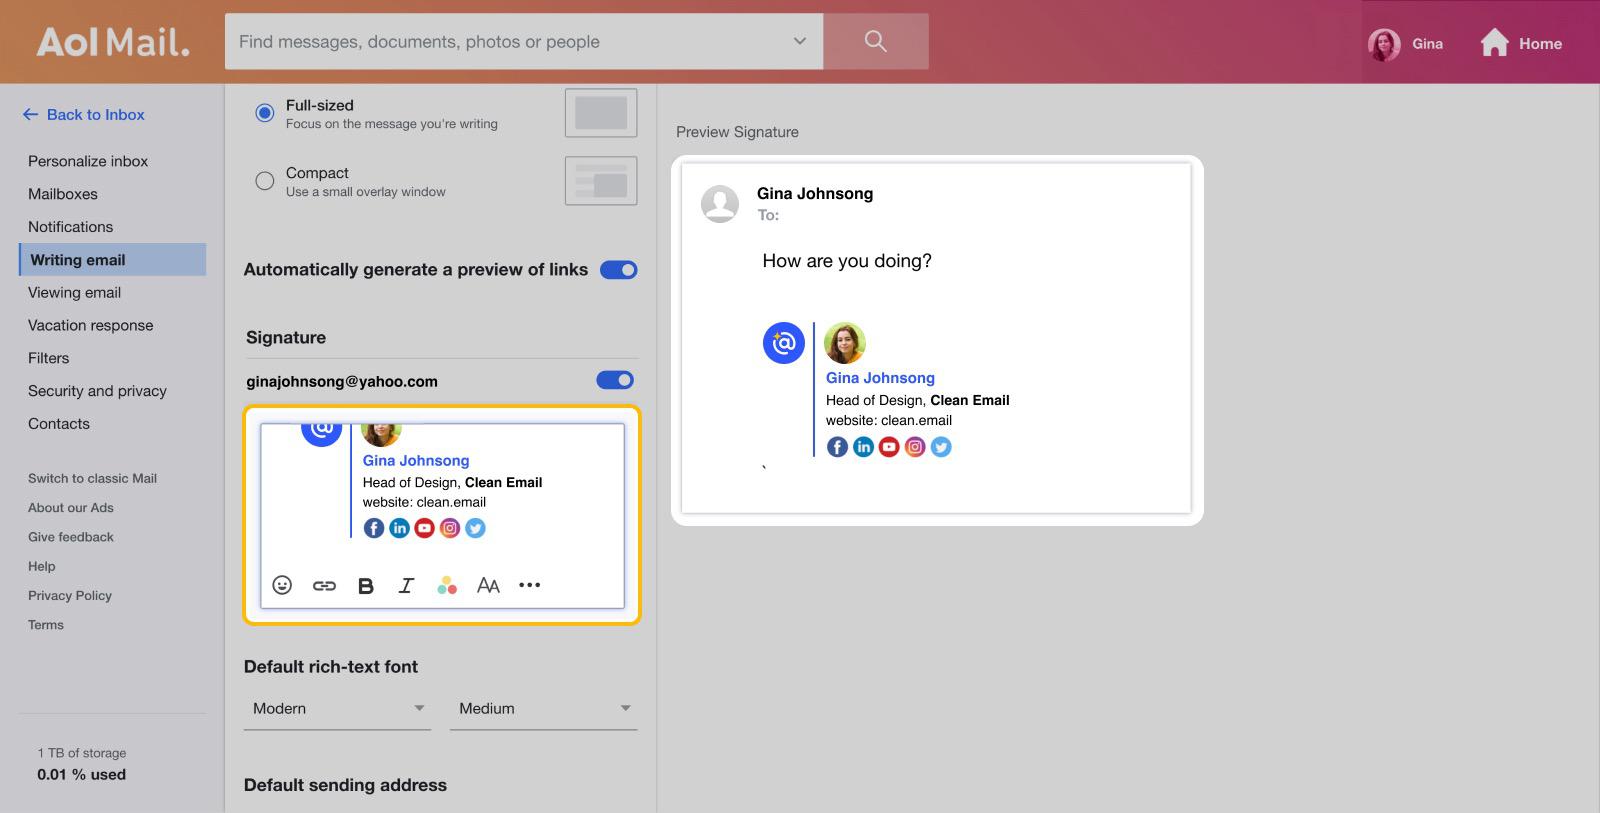This screenshot has height=813, width=1600.
Task: Click Give feedback link
Action: pos(71,537)
